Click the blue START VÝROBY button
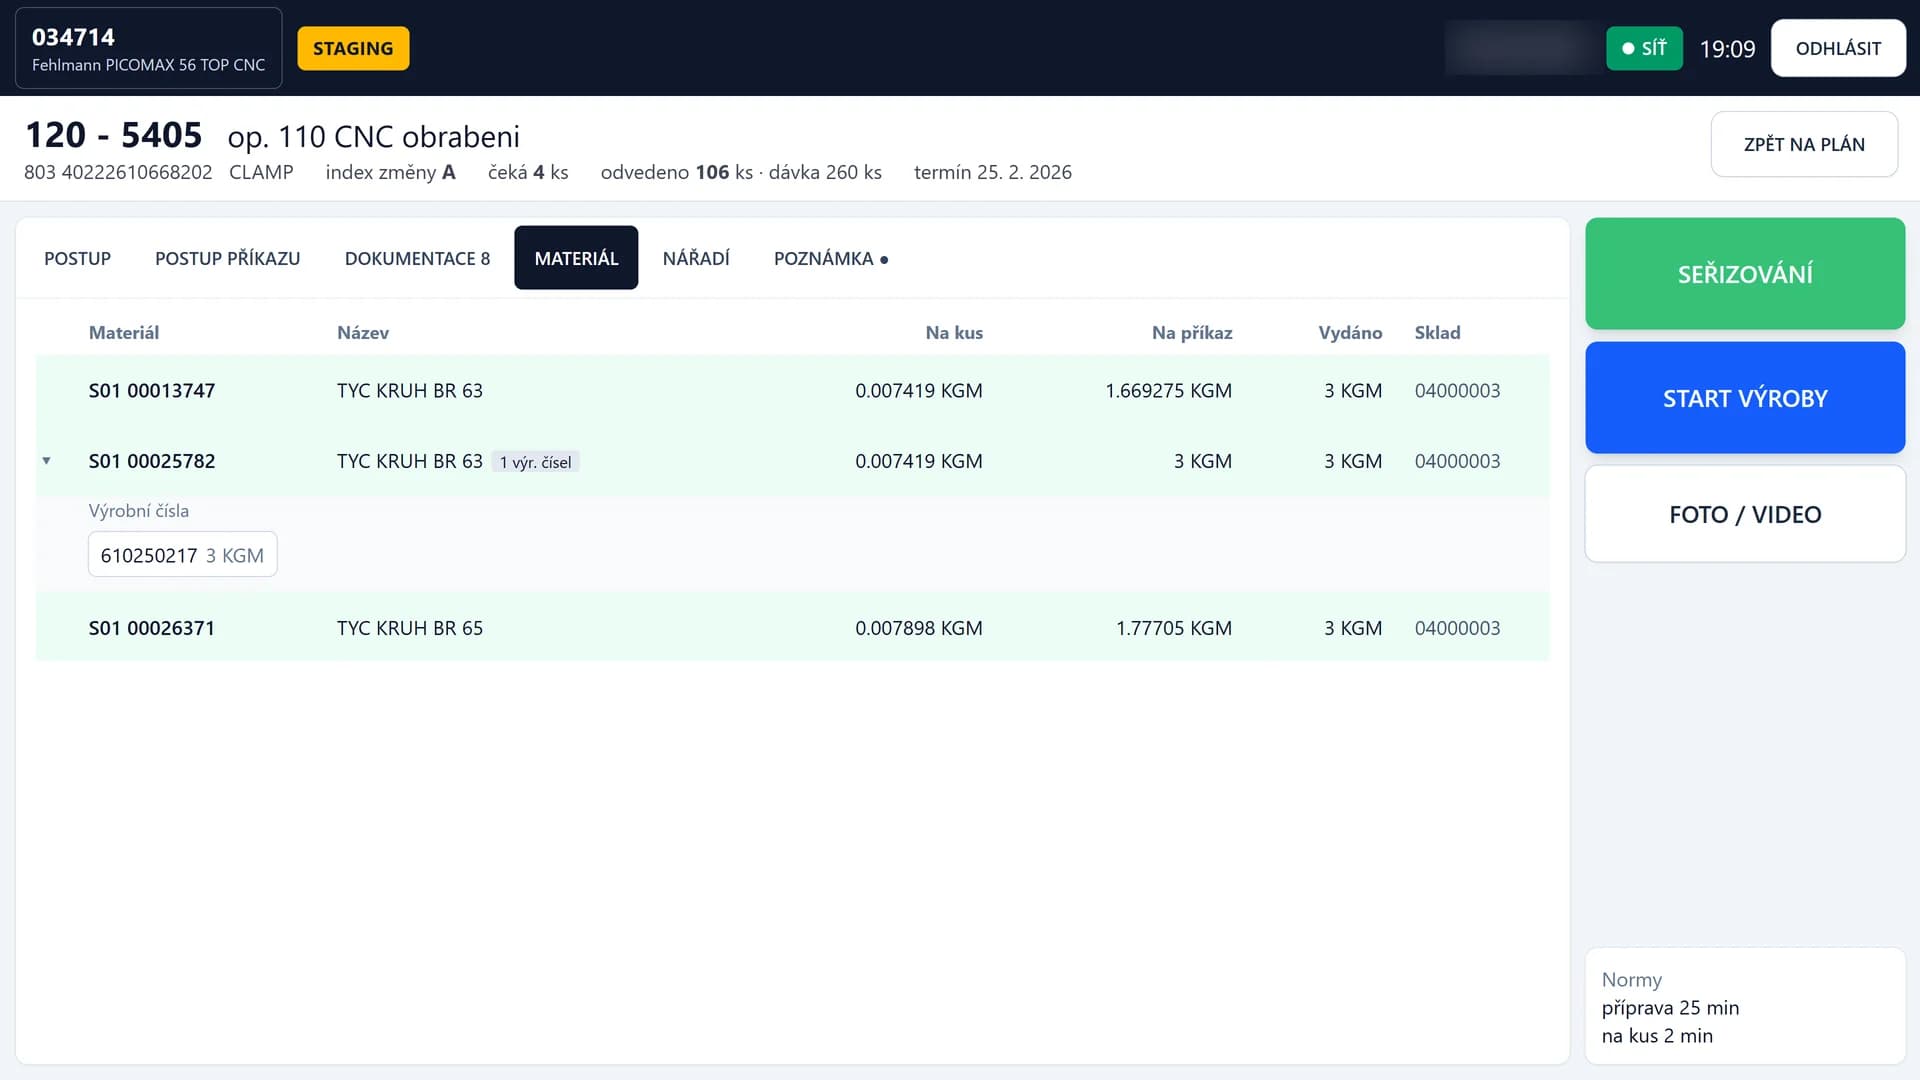This screenshot has width=1920, height=1080. click(1745, 398)
